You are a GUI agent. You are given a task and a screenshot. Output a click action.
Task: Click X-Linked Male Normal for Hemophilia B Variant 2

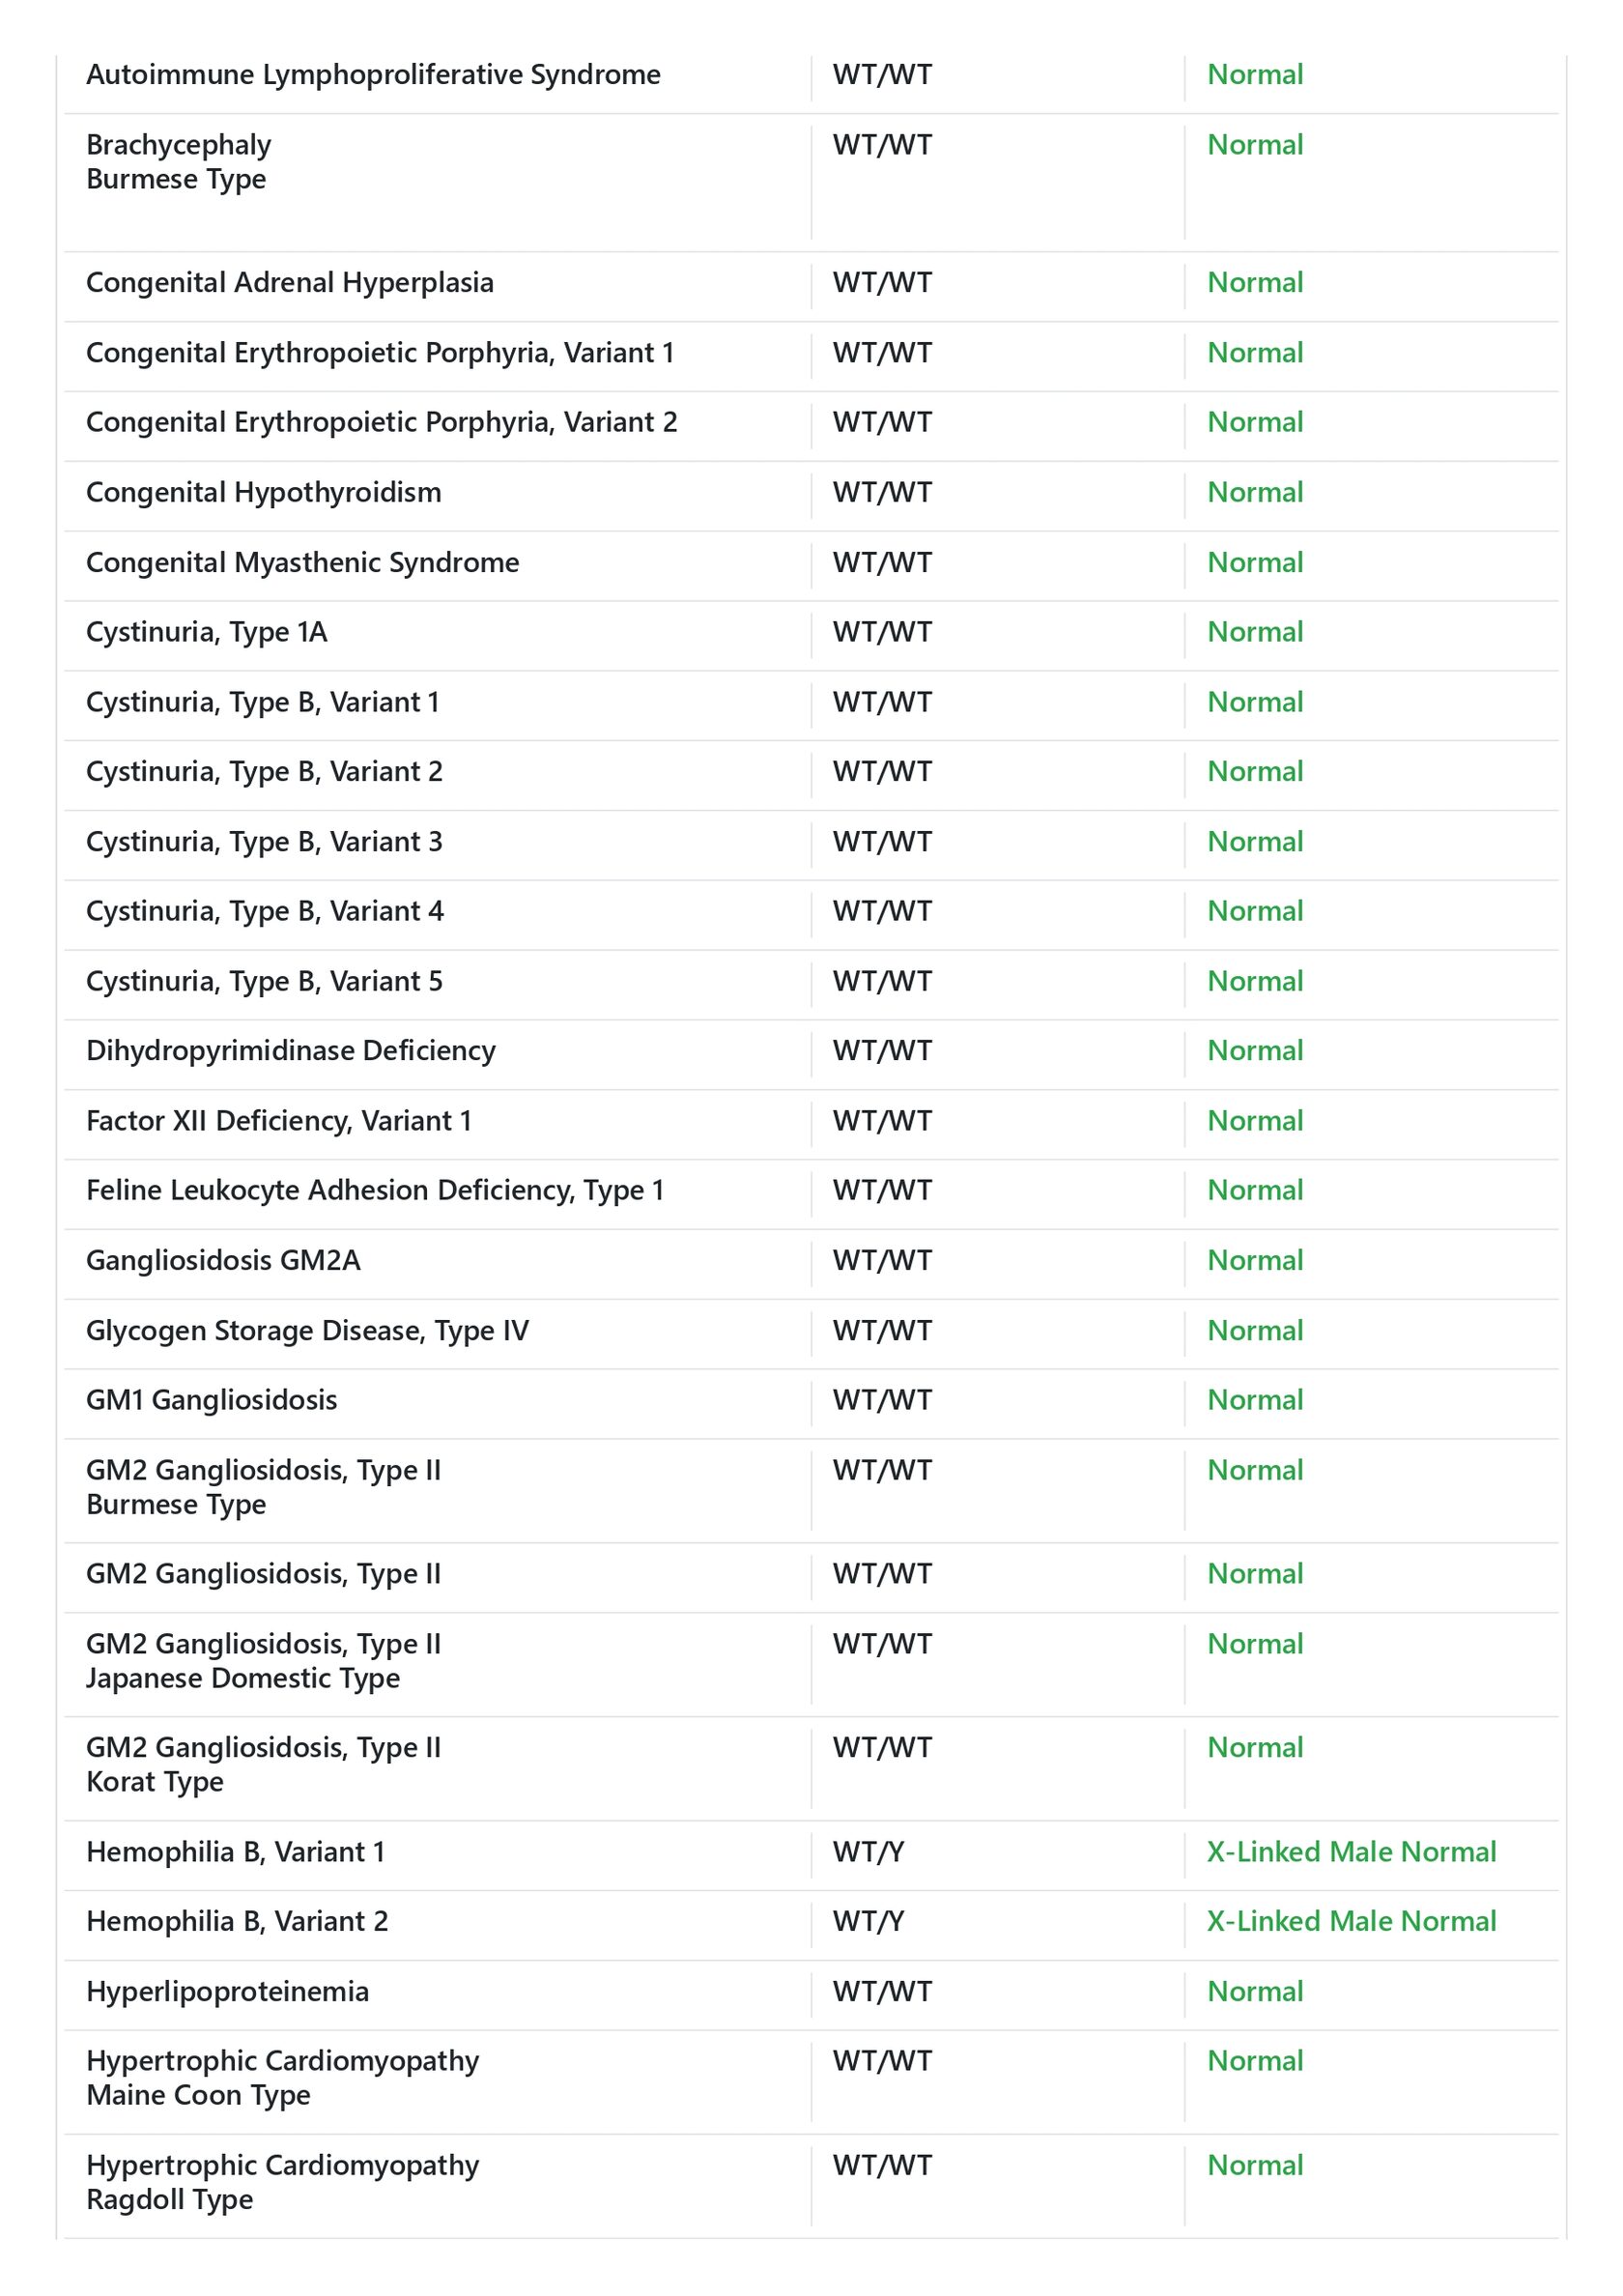[x=1350, y=1921]
